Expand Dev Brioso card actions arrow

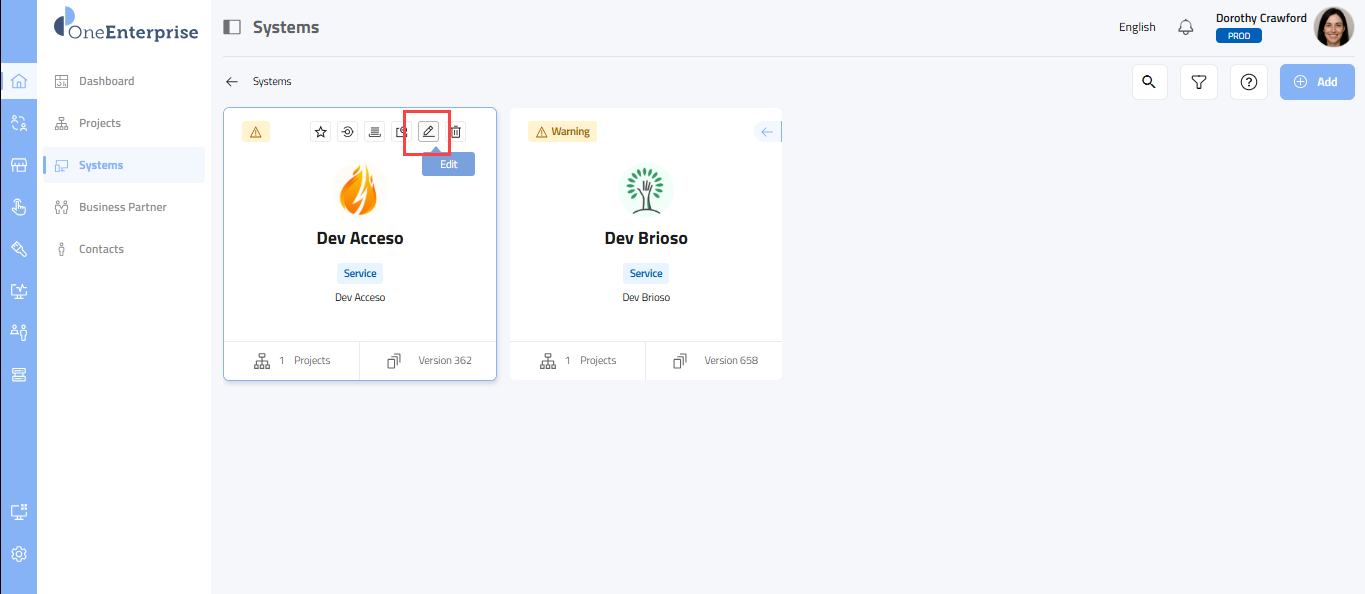click(x=767, y=132)
